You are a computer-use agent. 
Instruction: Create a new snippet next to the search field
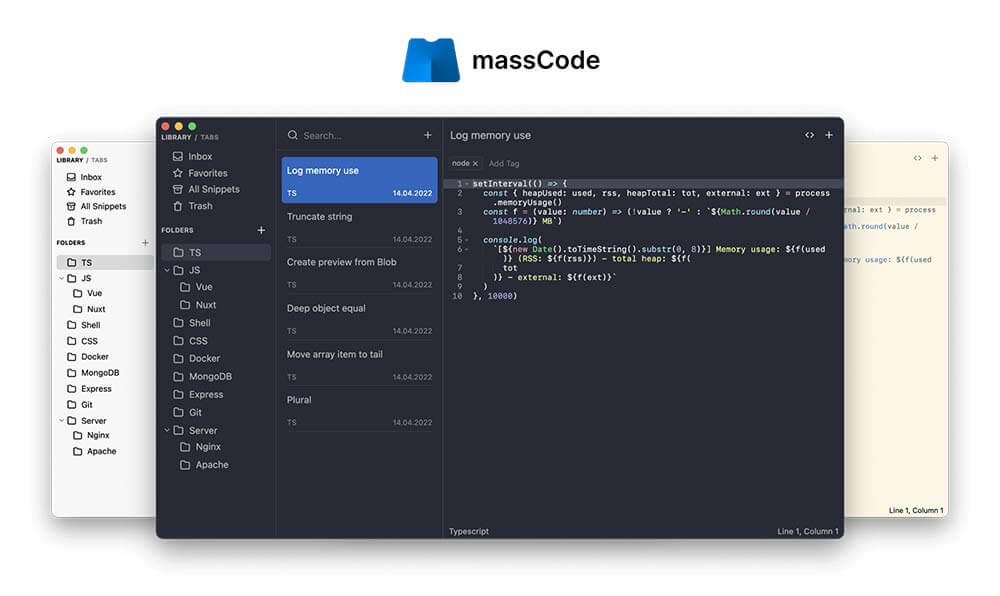(428, 135)
